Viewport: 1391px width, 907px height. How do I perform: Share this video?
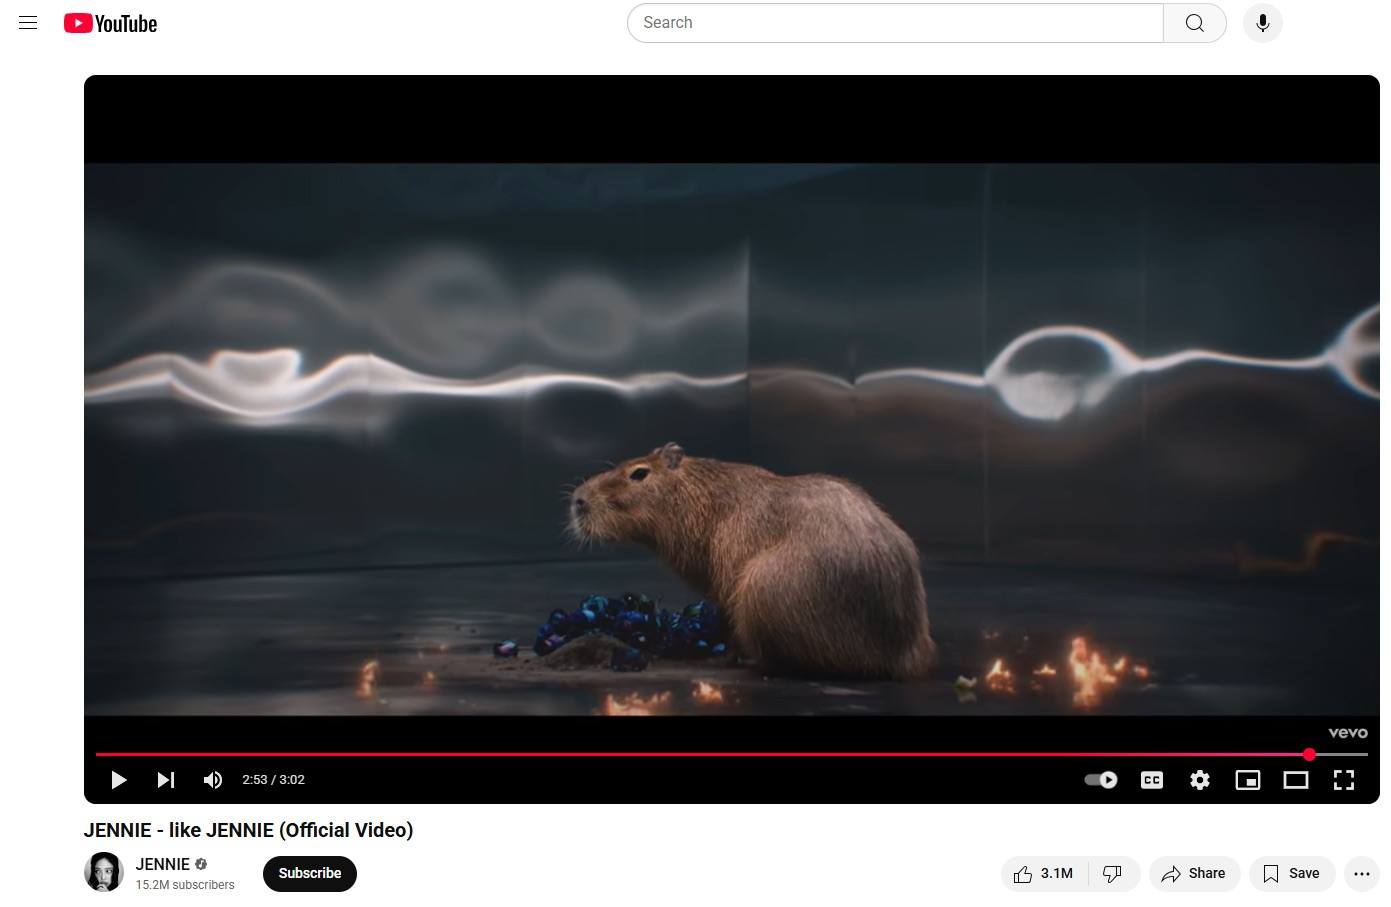click(x=1194, y=874)
